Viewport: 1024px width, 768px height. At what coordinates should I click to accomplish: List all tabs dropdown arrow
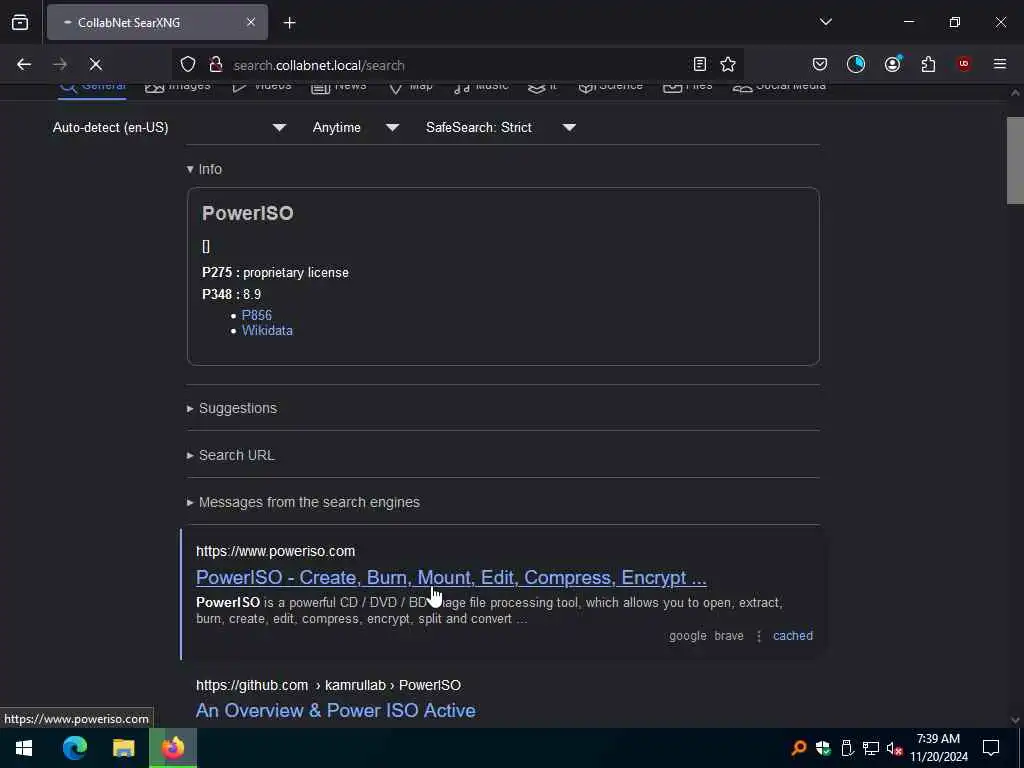pos(825,22)
